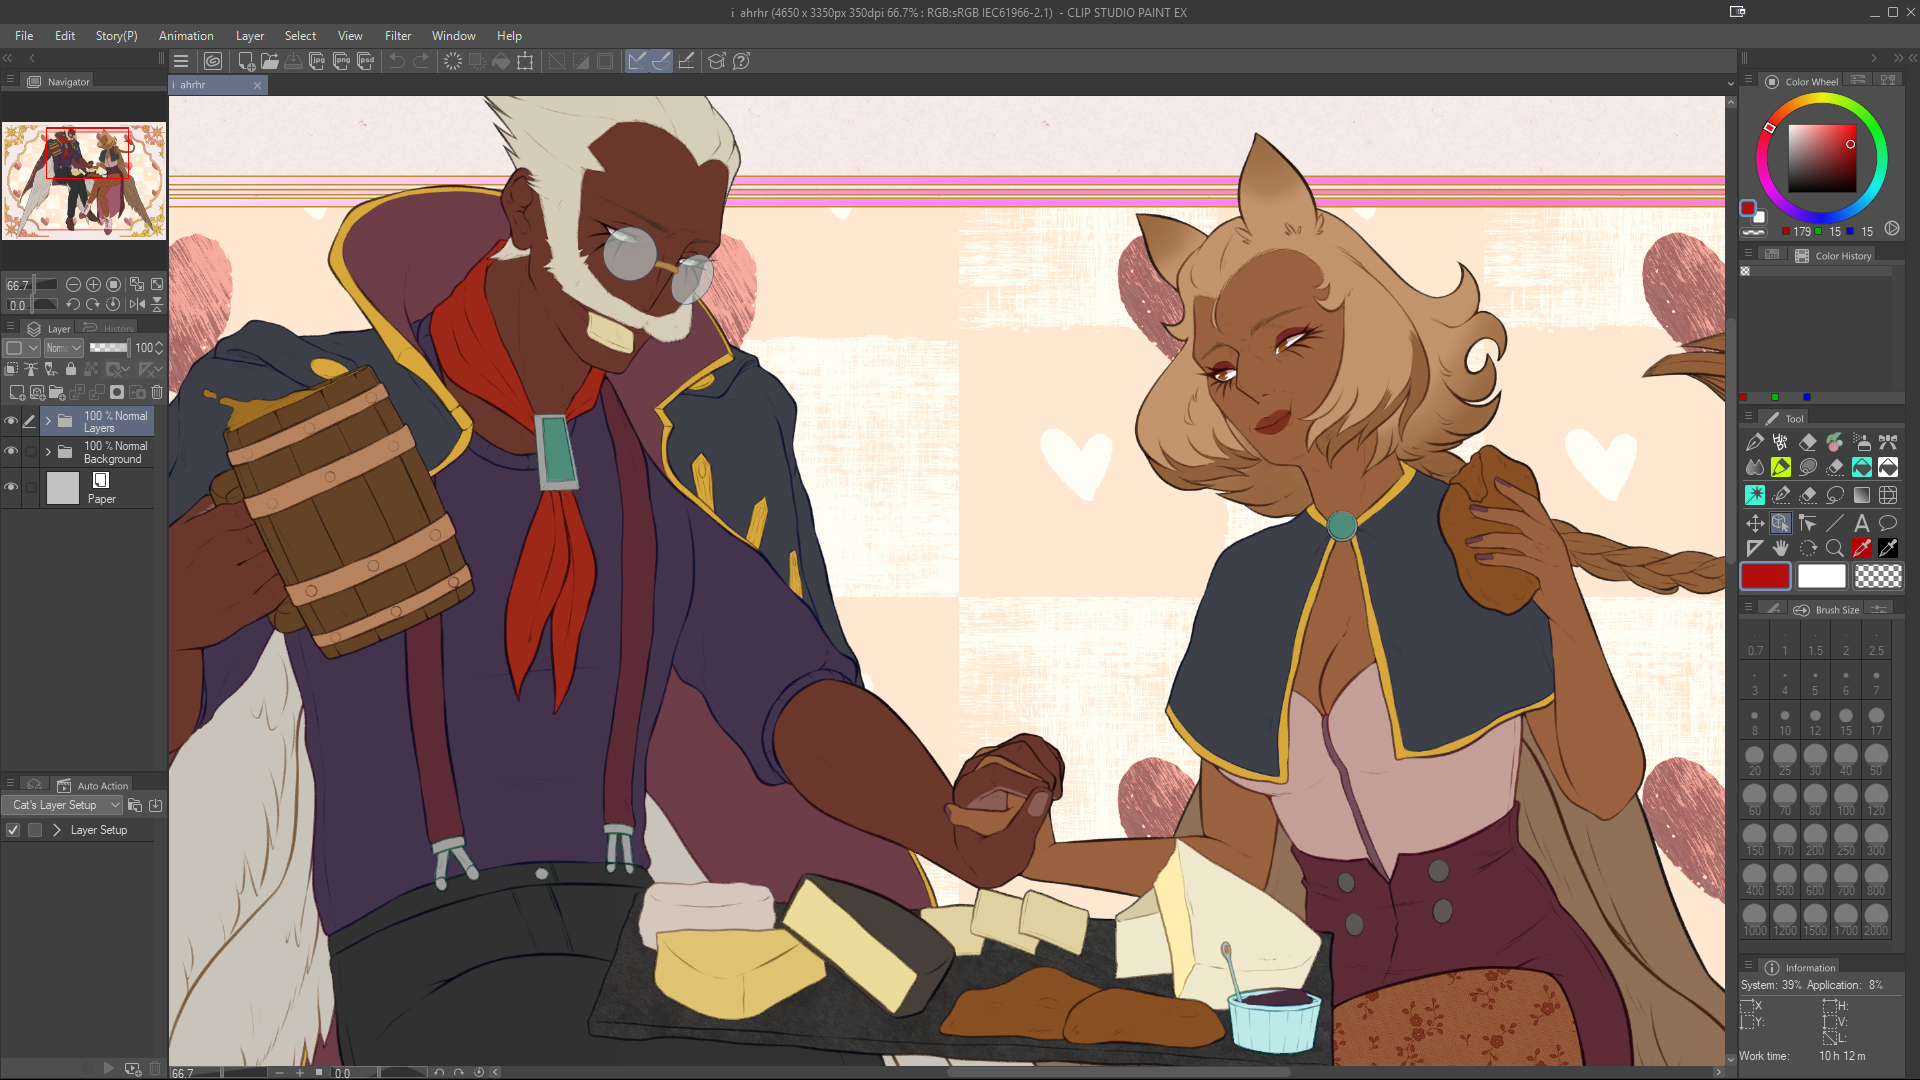Select the Gradient tool
Viewport: 1920px width, 1080px height.
pos(1861,495)
